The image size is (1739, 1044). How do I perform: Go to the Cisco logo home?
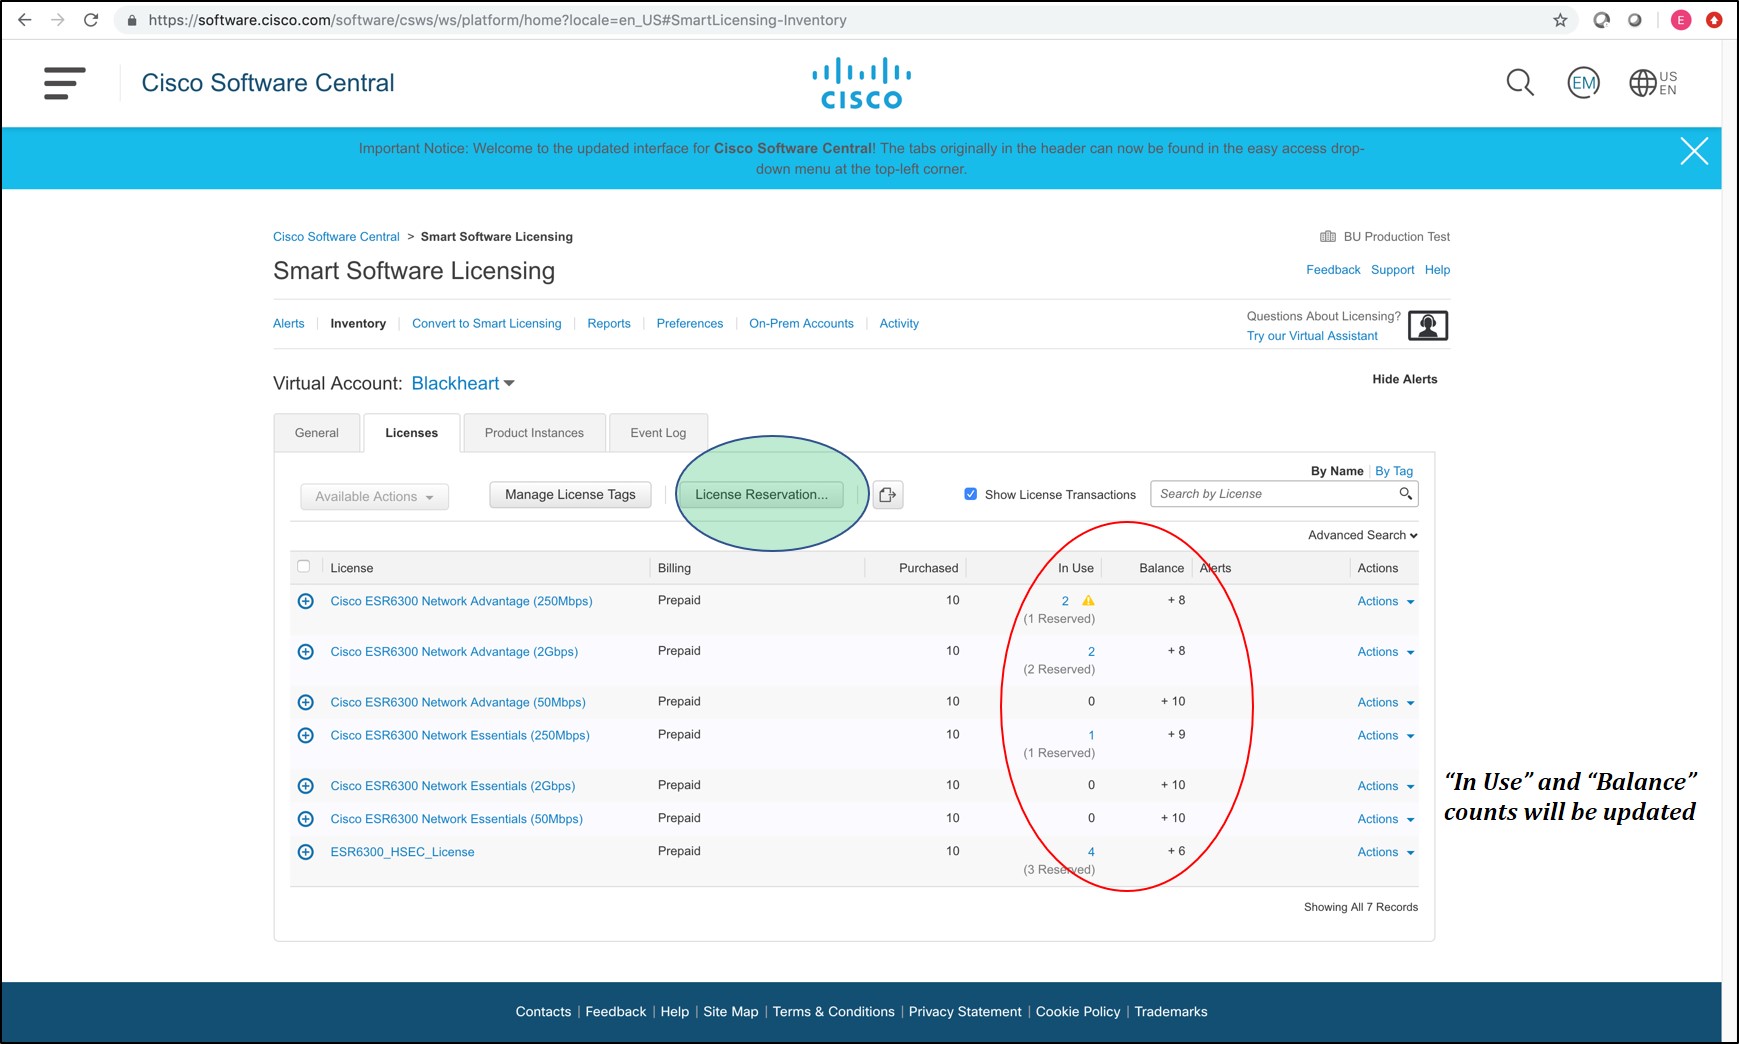pyautogui.click(x=861, y=83)
